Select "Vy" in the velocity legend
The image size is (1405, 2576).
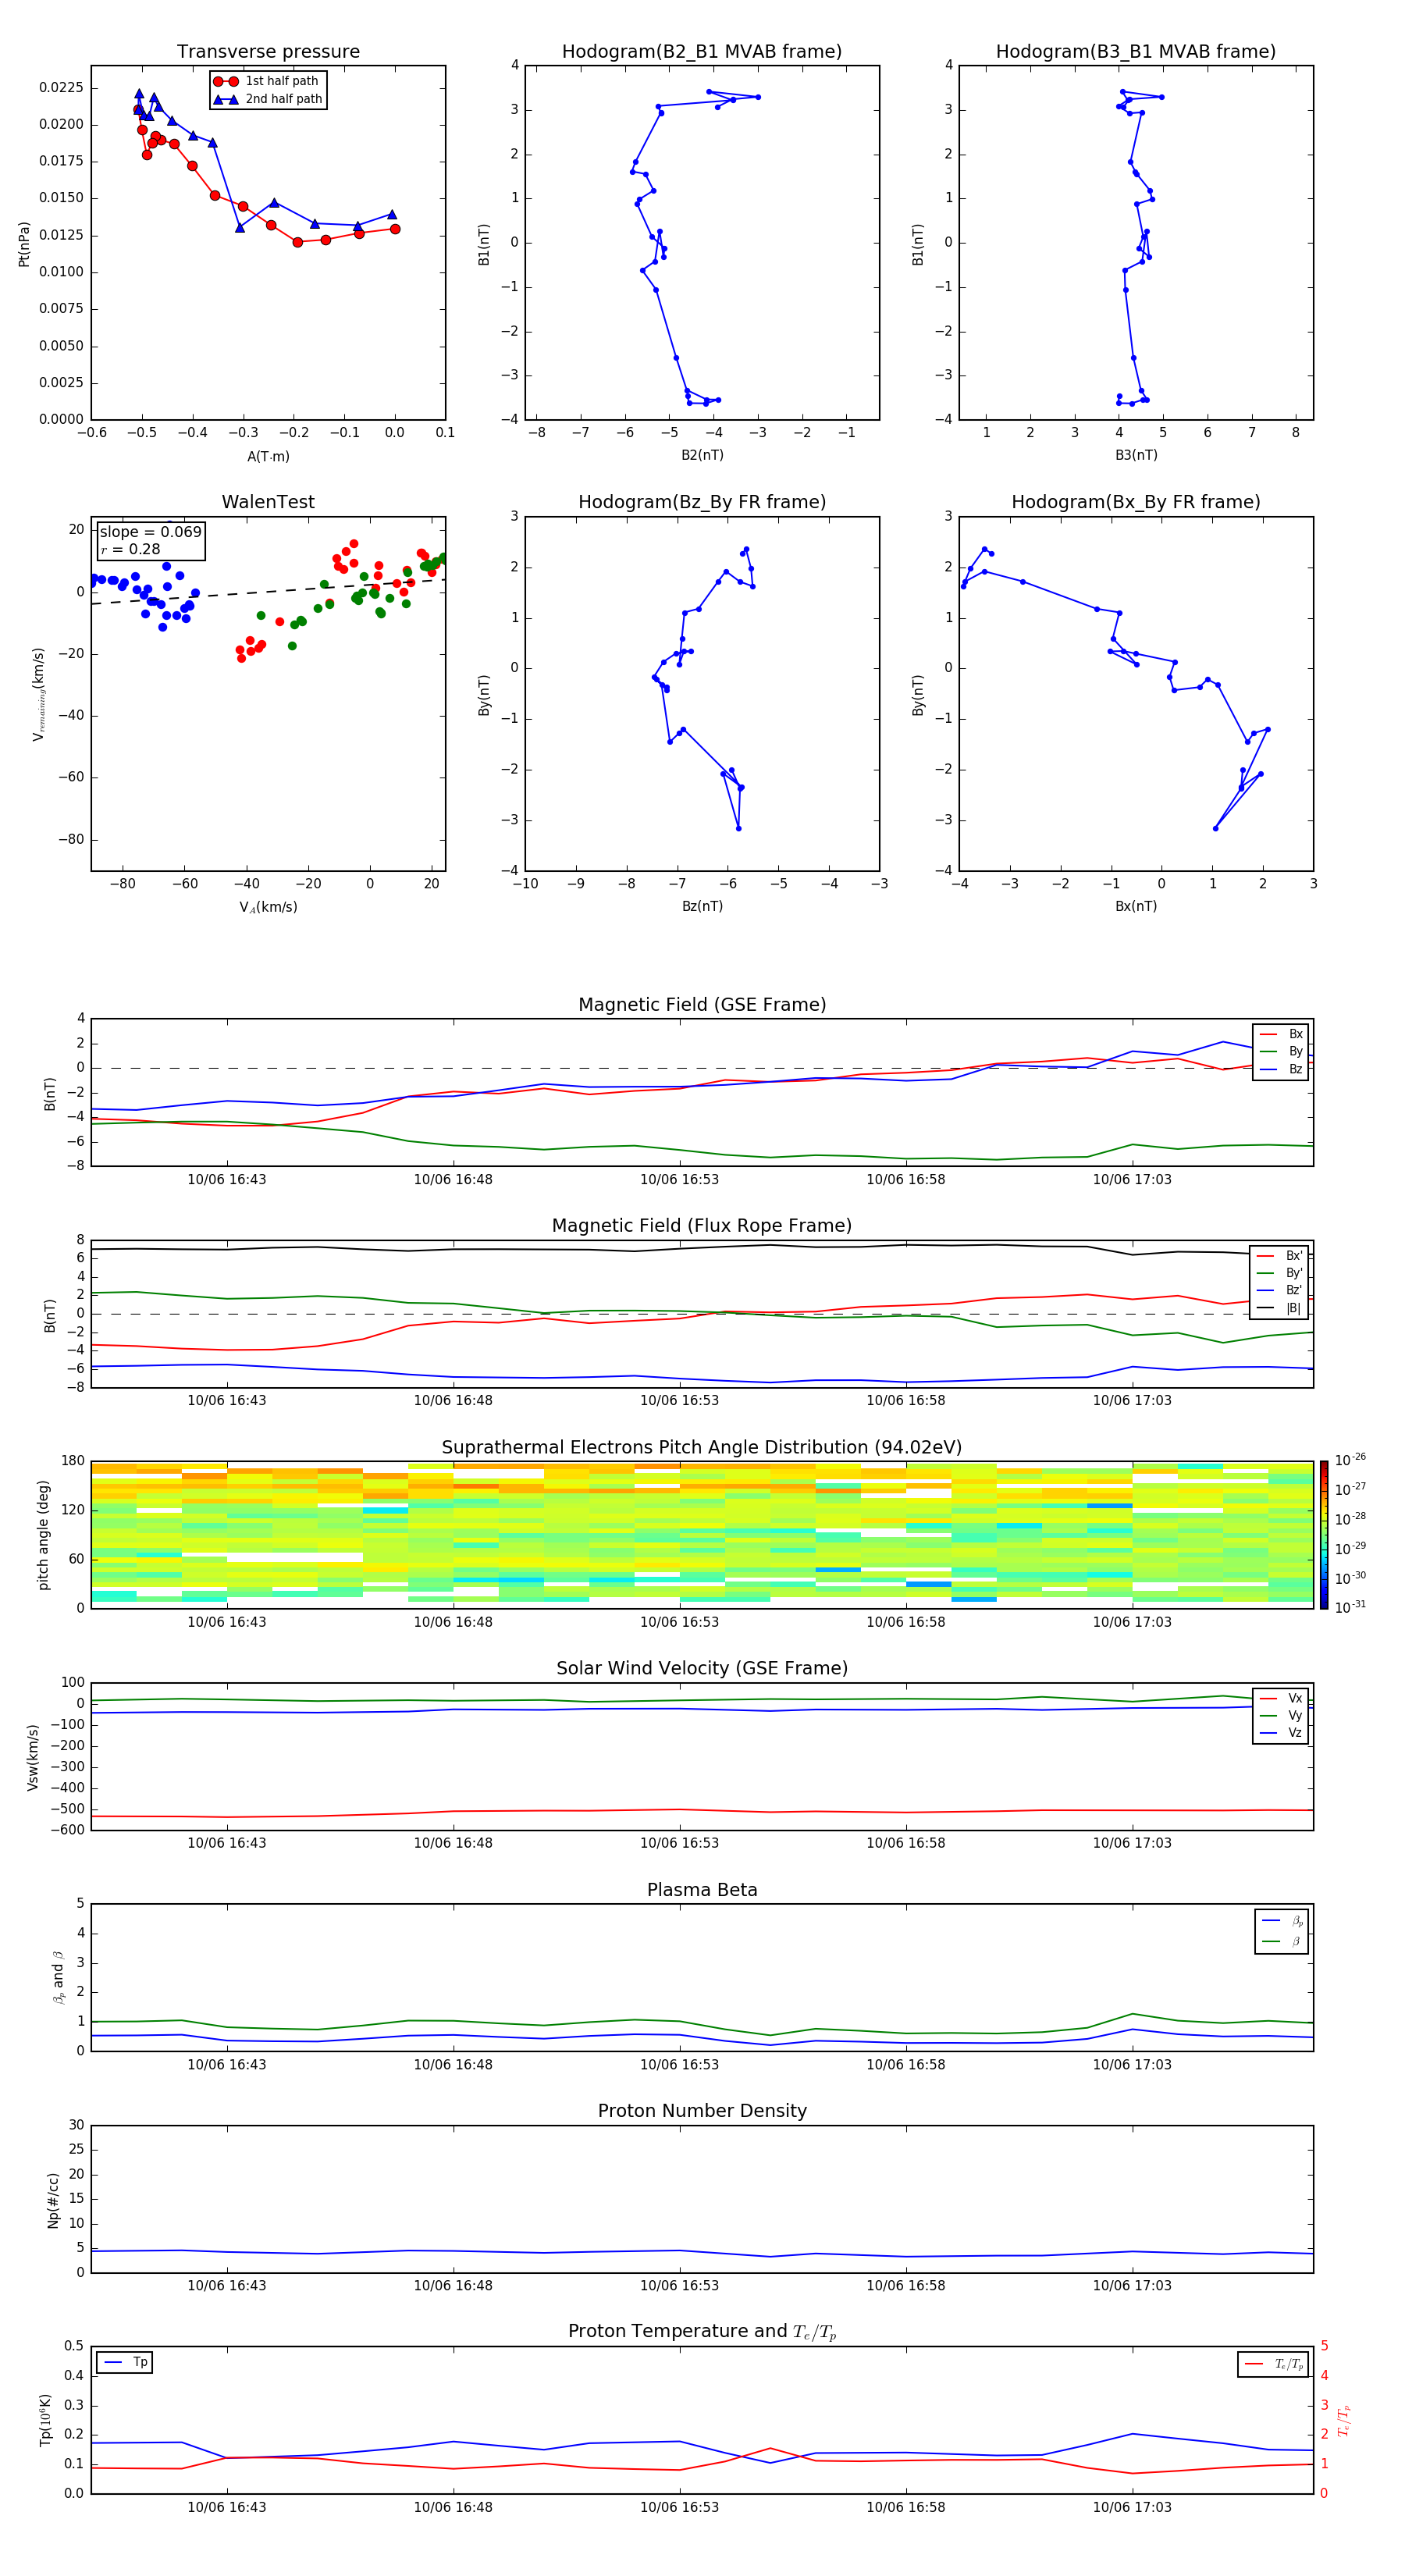click(x=1282, y=1715)
